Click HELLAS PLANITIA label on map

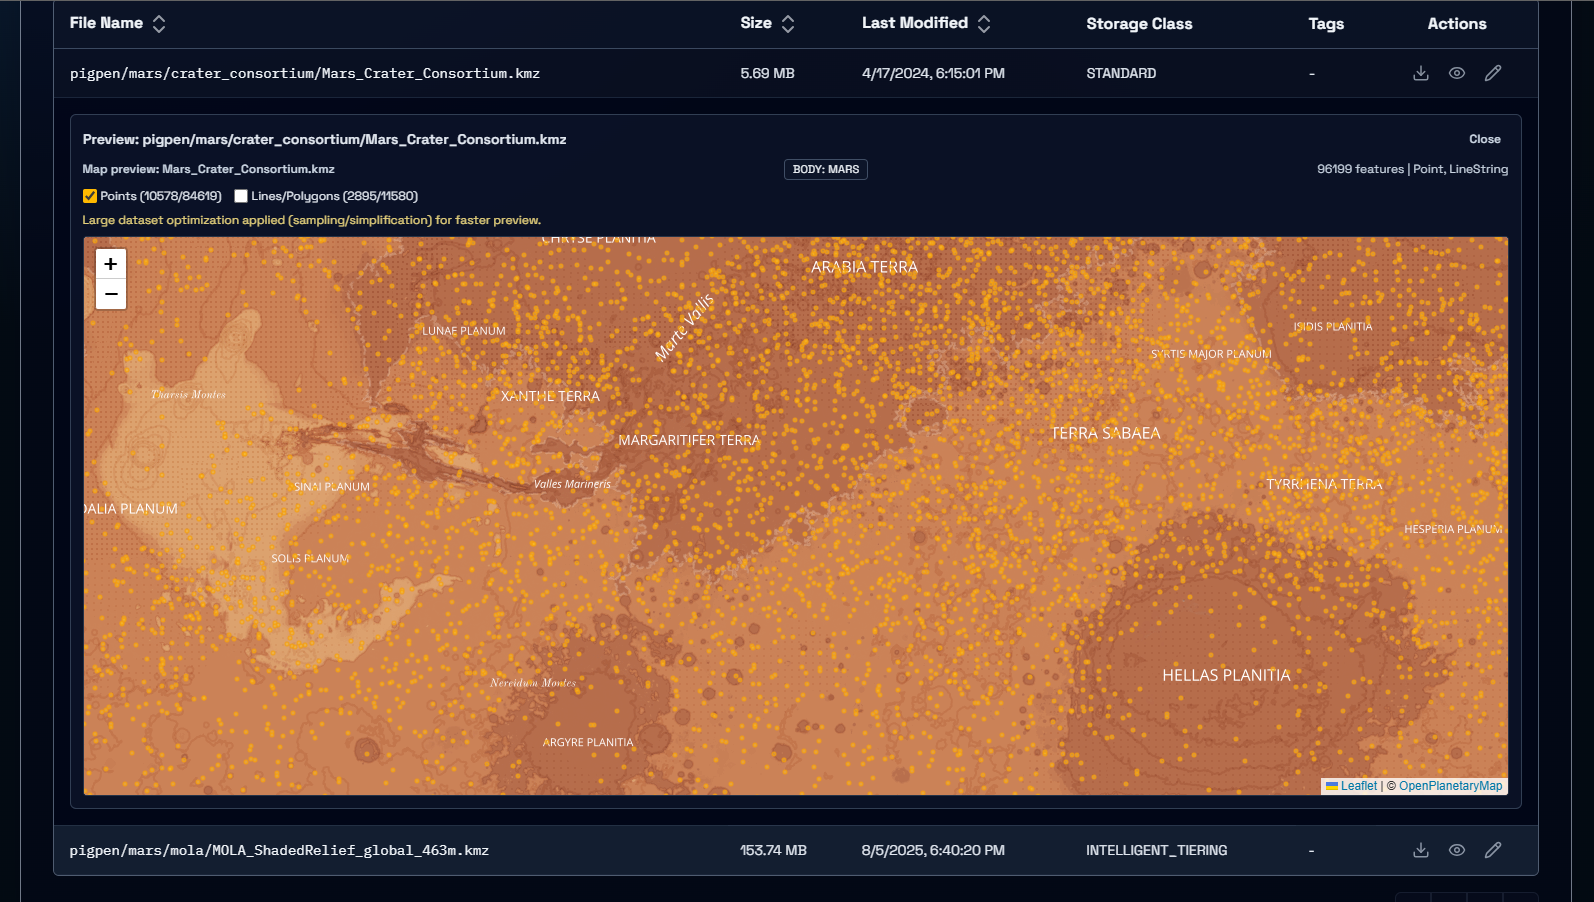(x=1226, y=675)
